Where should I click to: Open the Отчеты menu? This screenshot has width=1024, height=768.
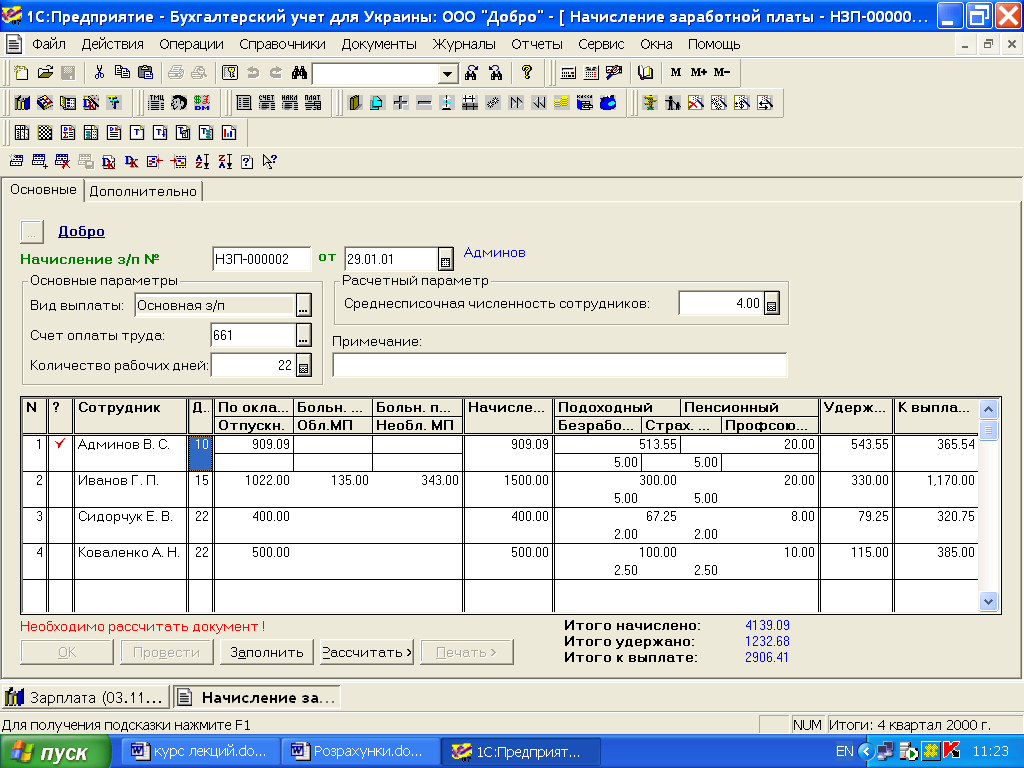[x=537, y=44]
